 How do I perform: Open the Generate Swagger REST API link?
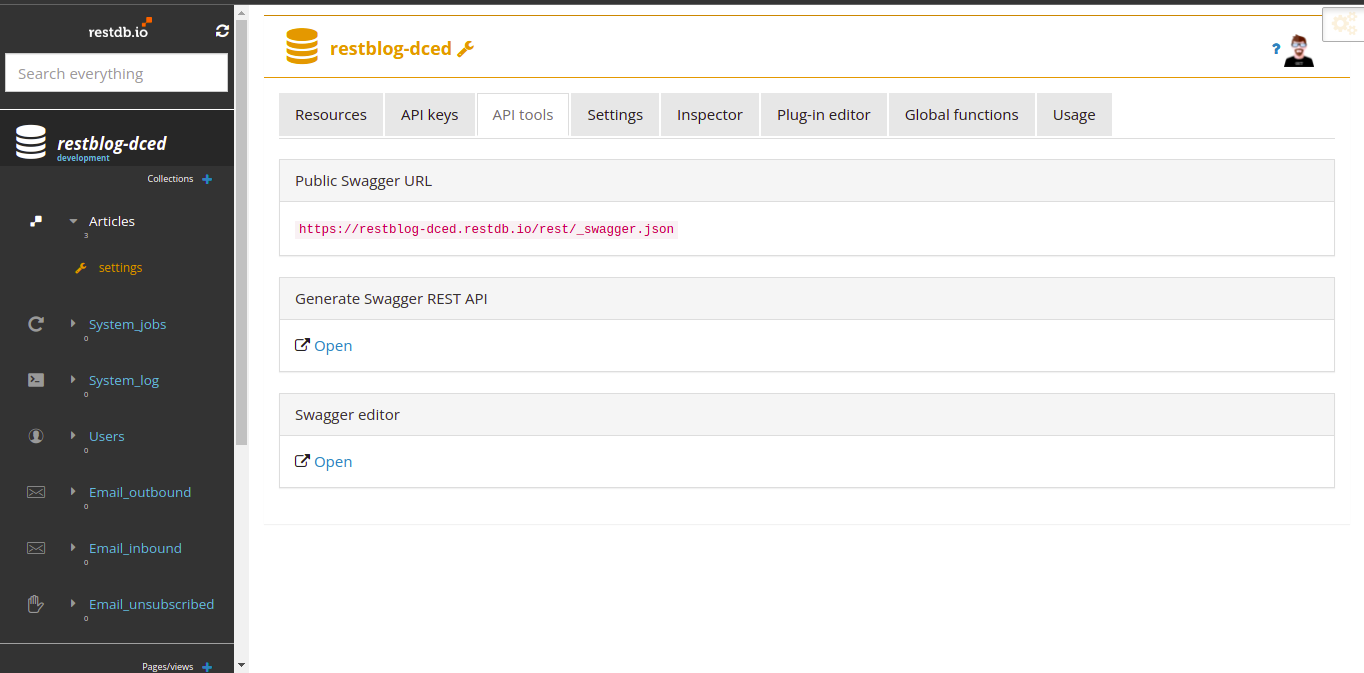333,345
